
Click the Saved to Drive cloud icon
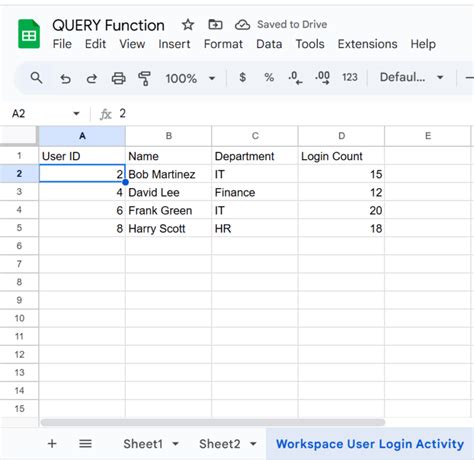(x=242, y=25)
